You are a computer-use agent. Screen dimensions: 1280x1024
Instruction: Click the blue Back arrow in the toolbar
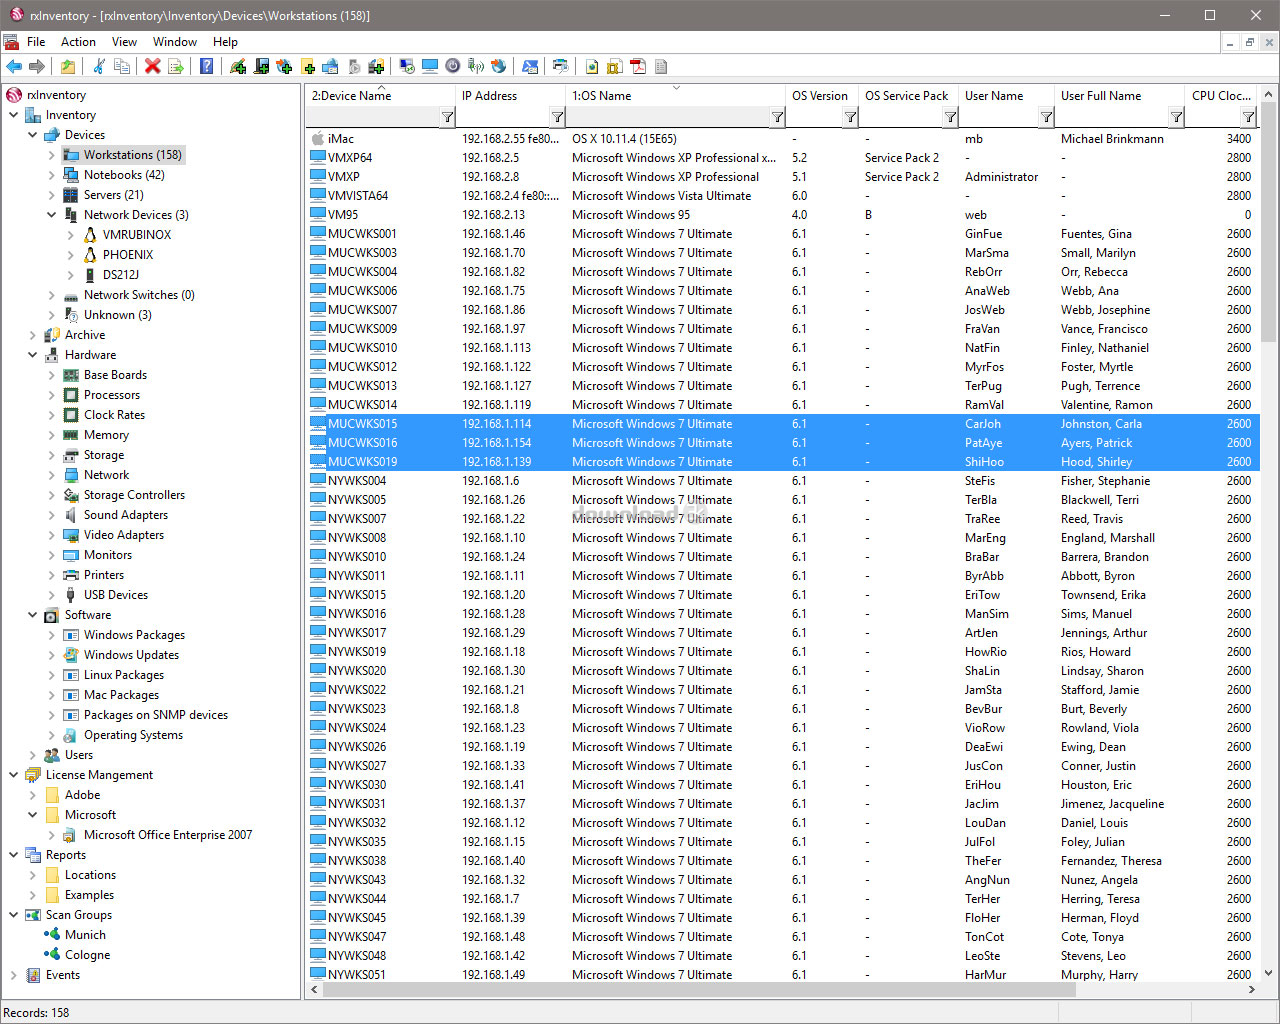coord(14,66)
